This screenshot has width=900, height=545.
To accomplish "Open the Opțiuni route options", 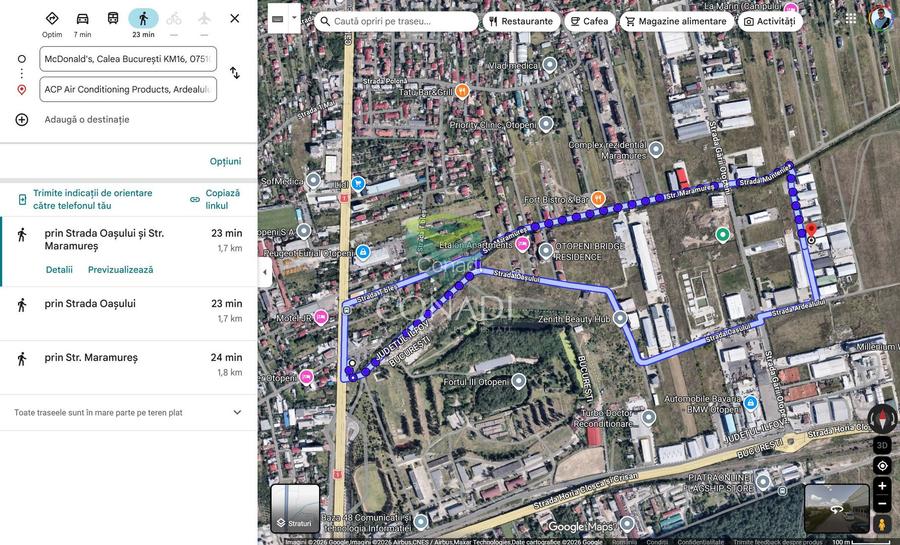I will click(225, 161).
